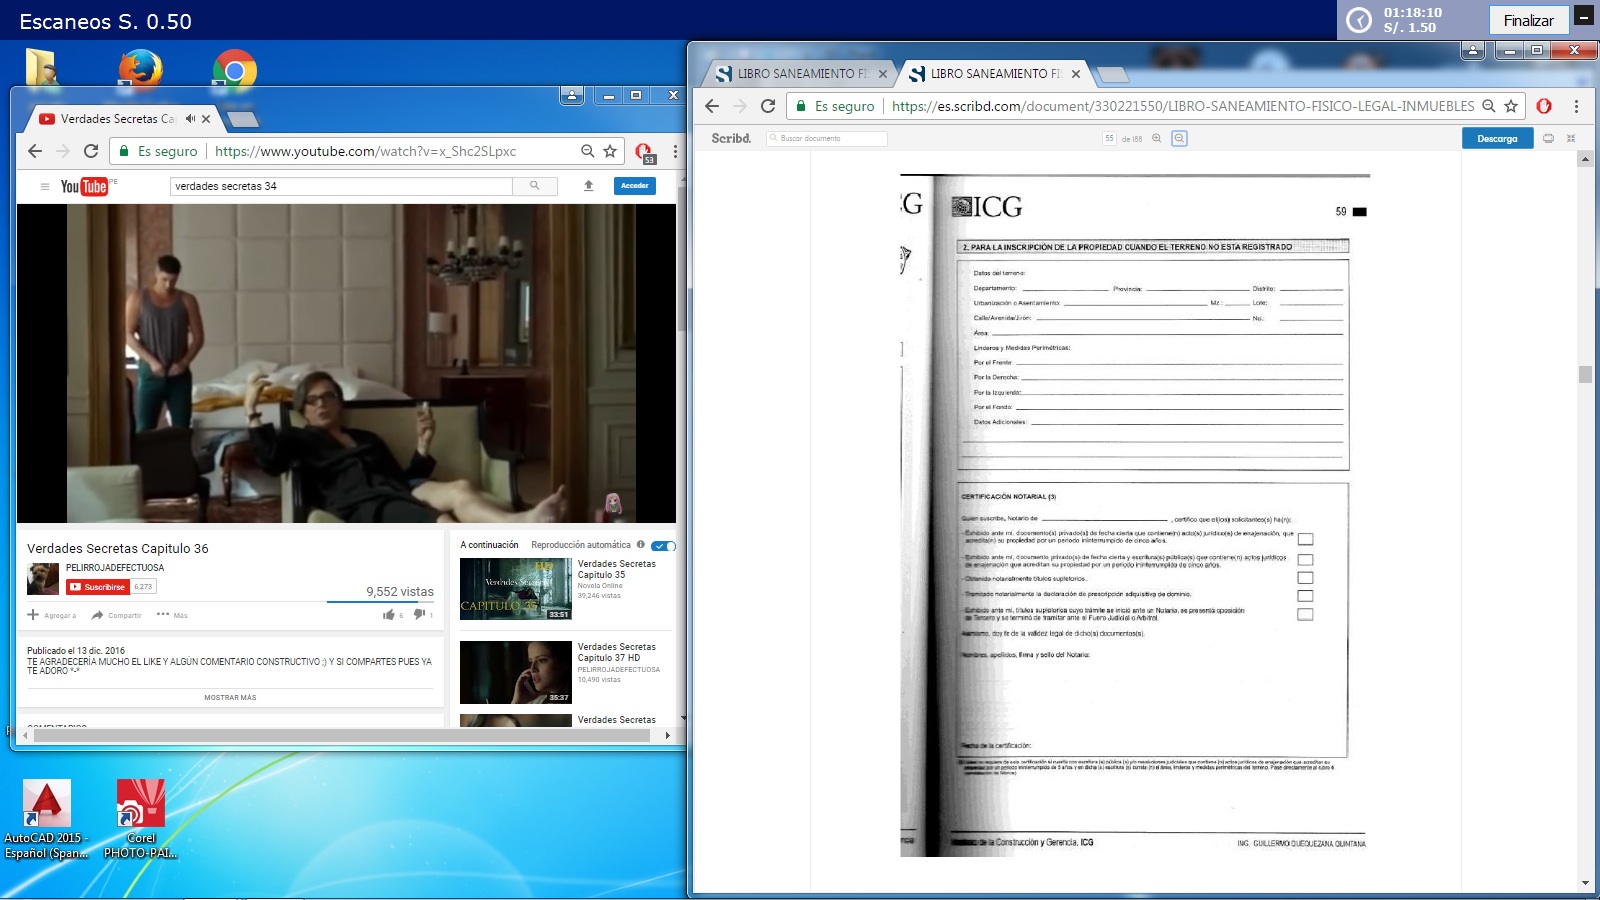Check the first notarial certification checkbox
Viewport: 1600px width, 900px height.
(1305, 540)
